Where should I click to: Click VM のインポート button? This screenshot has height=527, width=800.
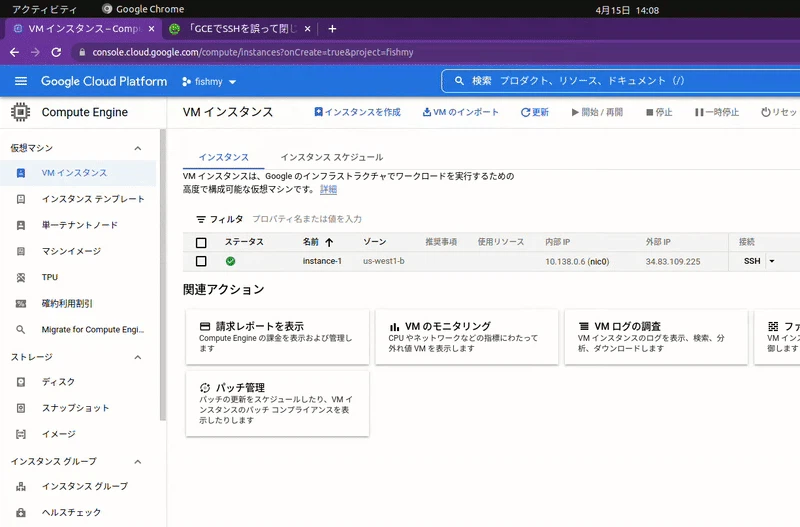(x=460, y=112)
